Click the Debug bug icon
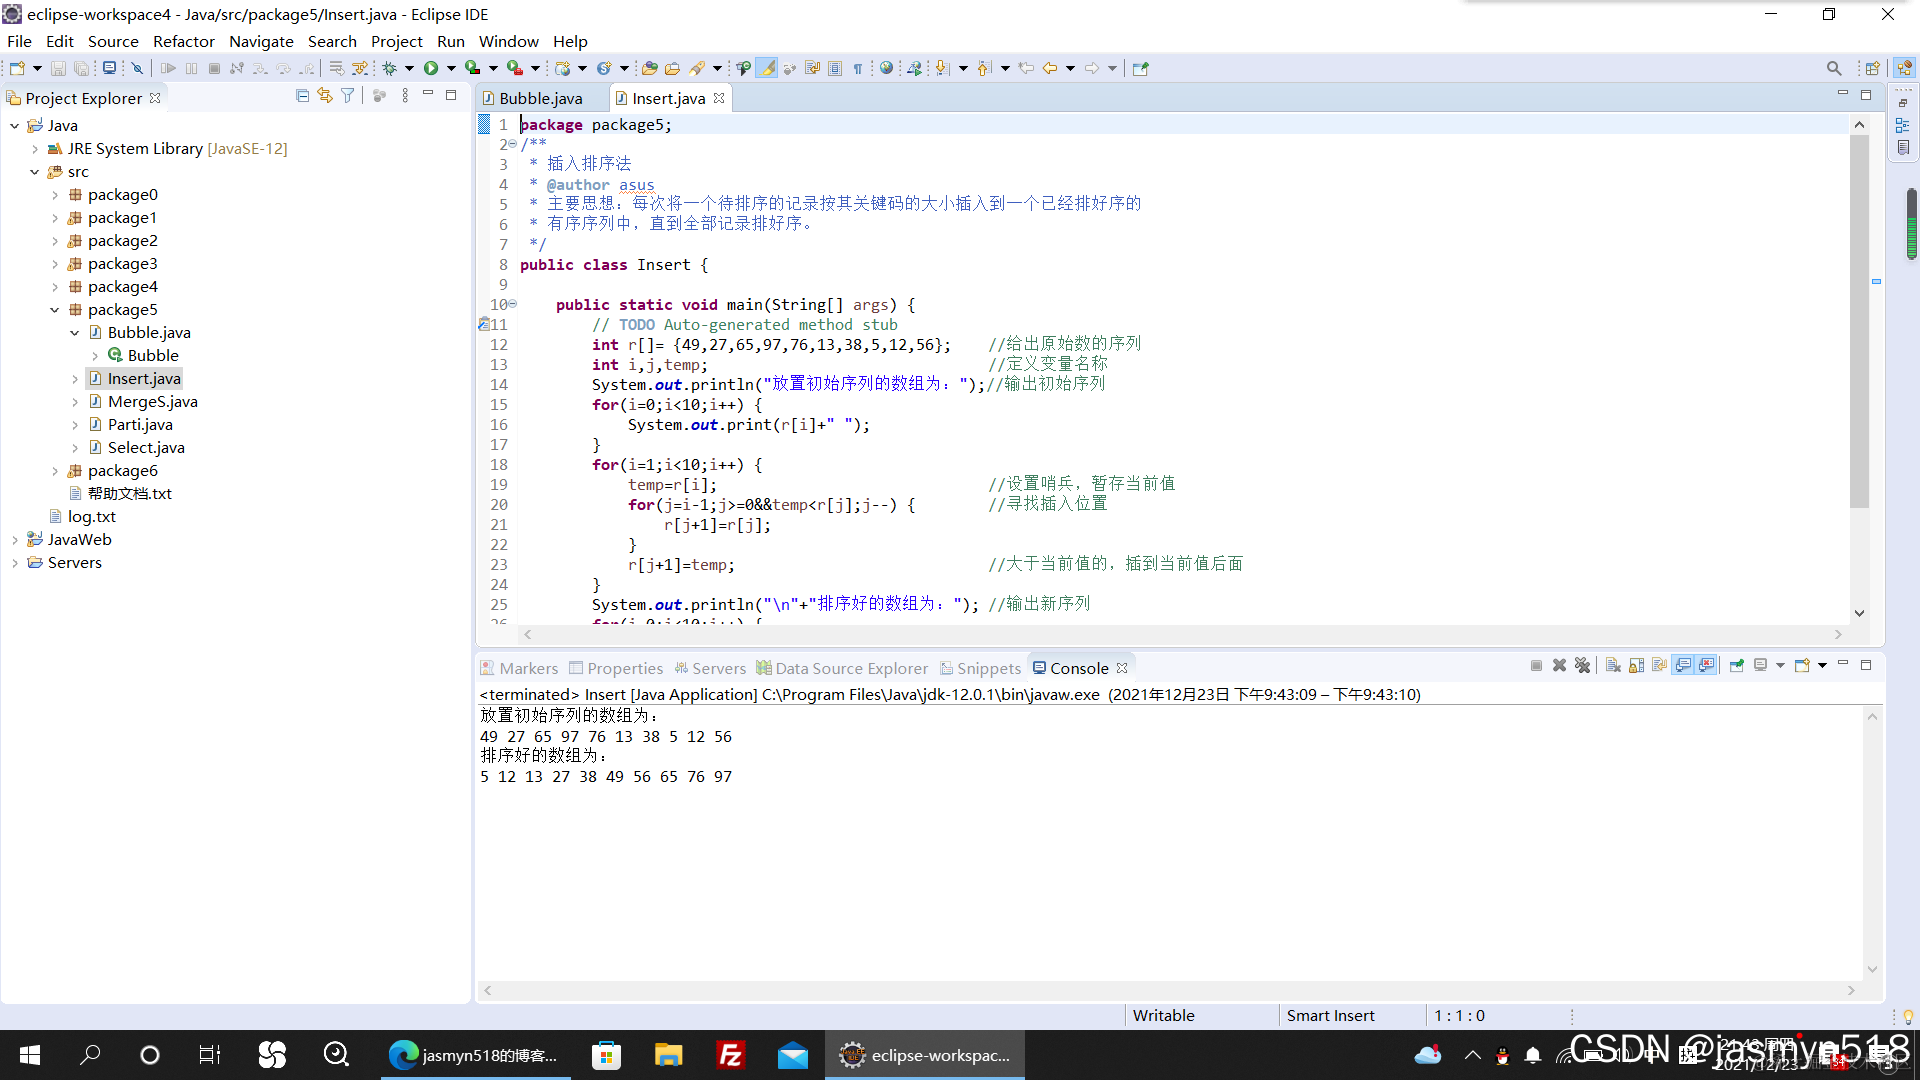 coord(390,68)
